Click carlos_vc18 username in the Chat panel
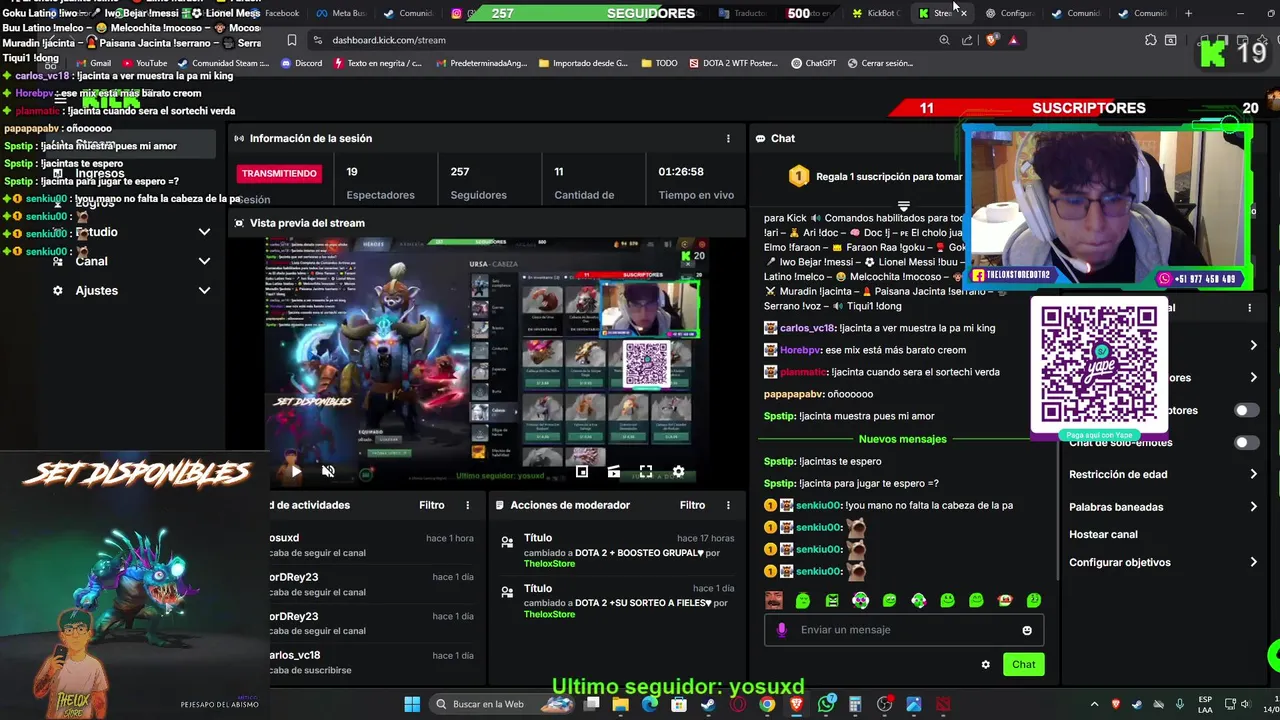 tap(807, 328)
